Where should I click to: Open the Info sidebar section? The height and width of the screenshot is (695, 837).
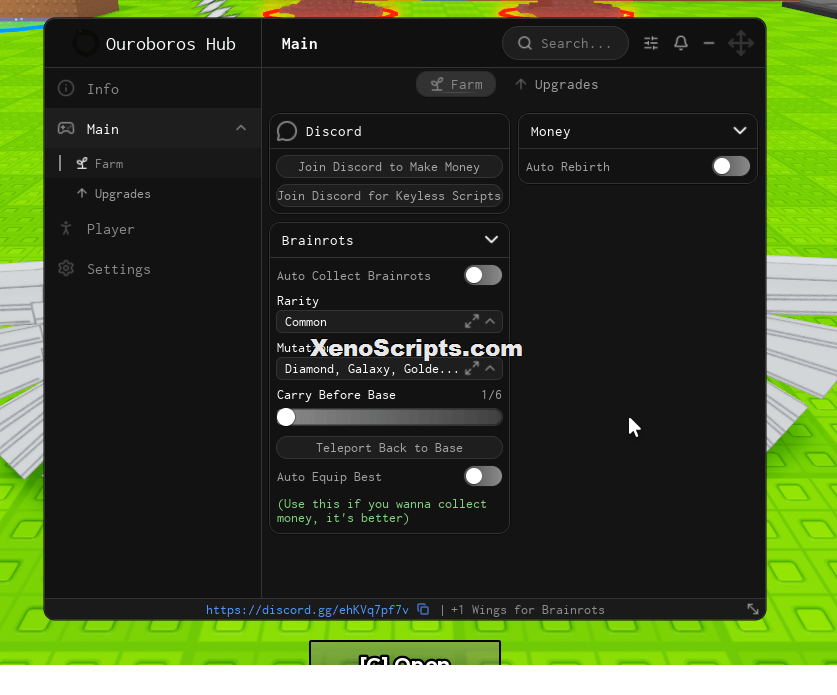(153, 88)
